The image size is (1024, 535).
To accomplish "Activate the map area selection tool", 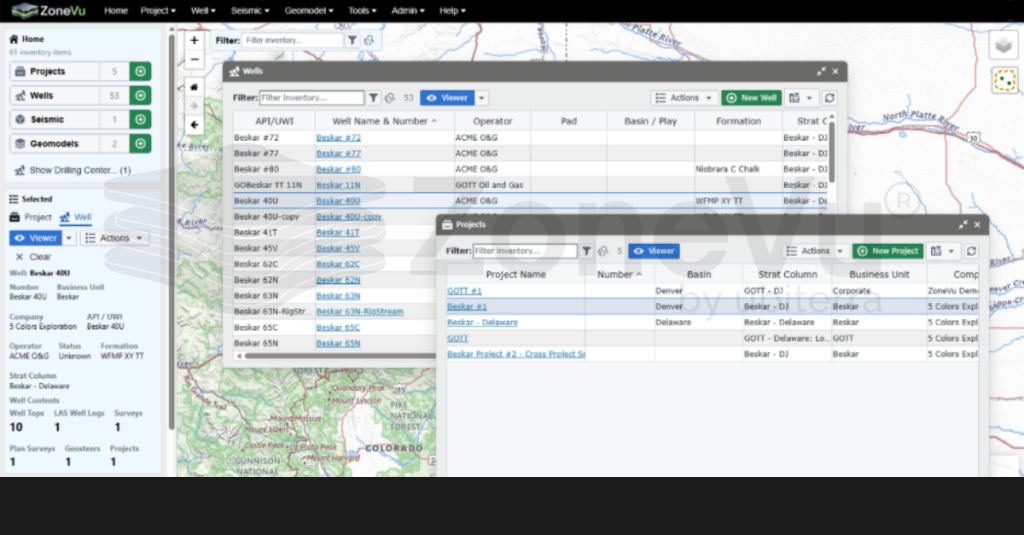I will pyautogui.click(x=1004, y=81).
